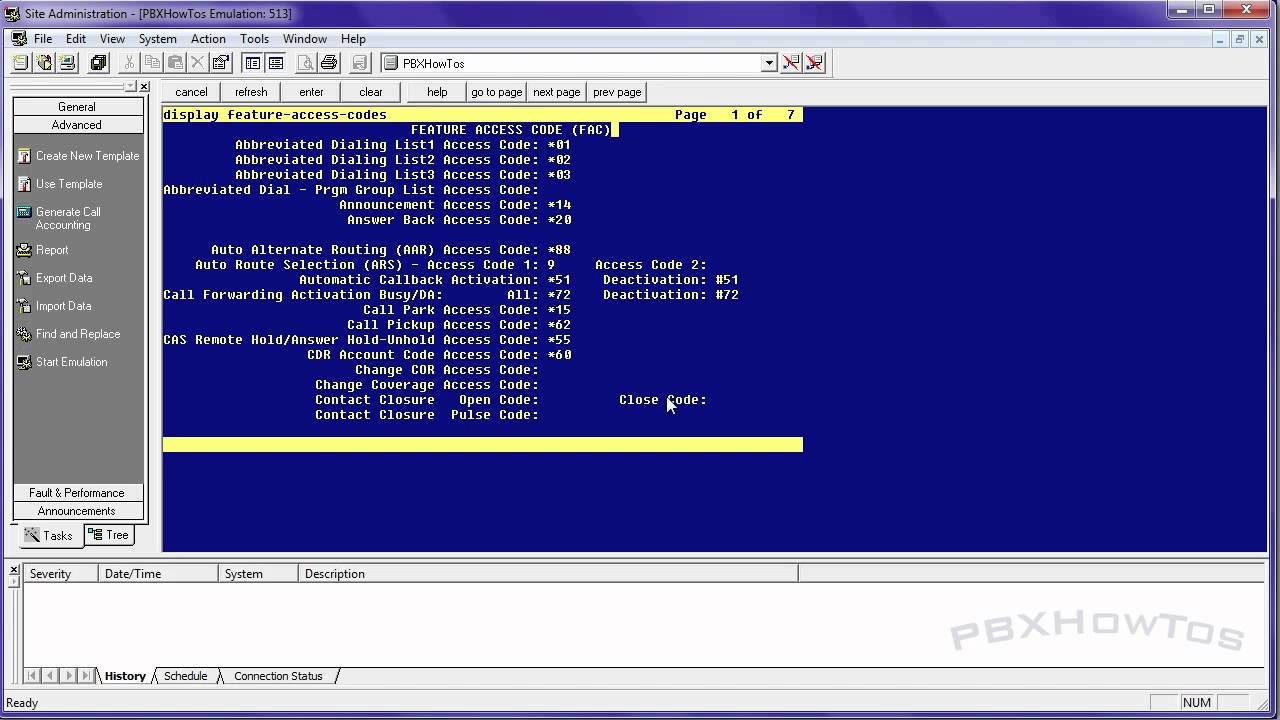Click the stacked windows toolbar icon

(x=98, y=63)
